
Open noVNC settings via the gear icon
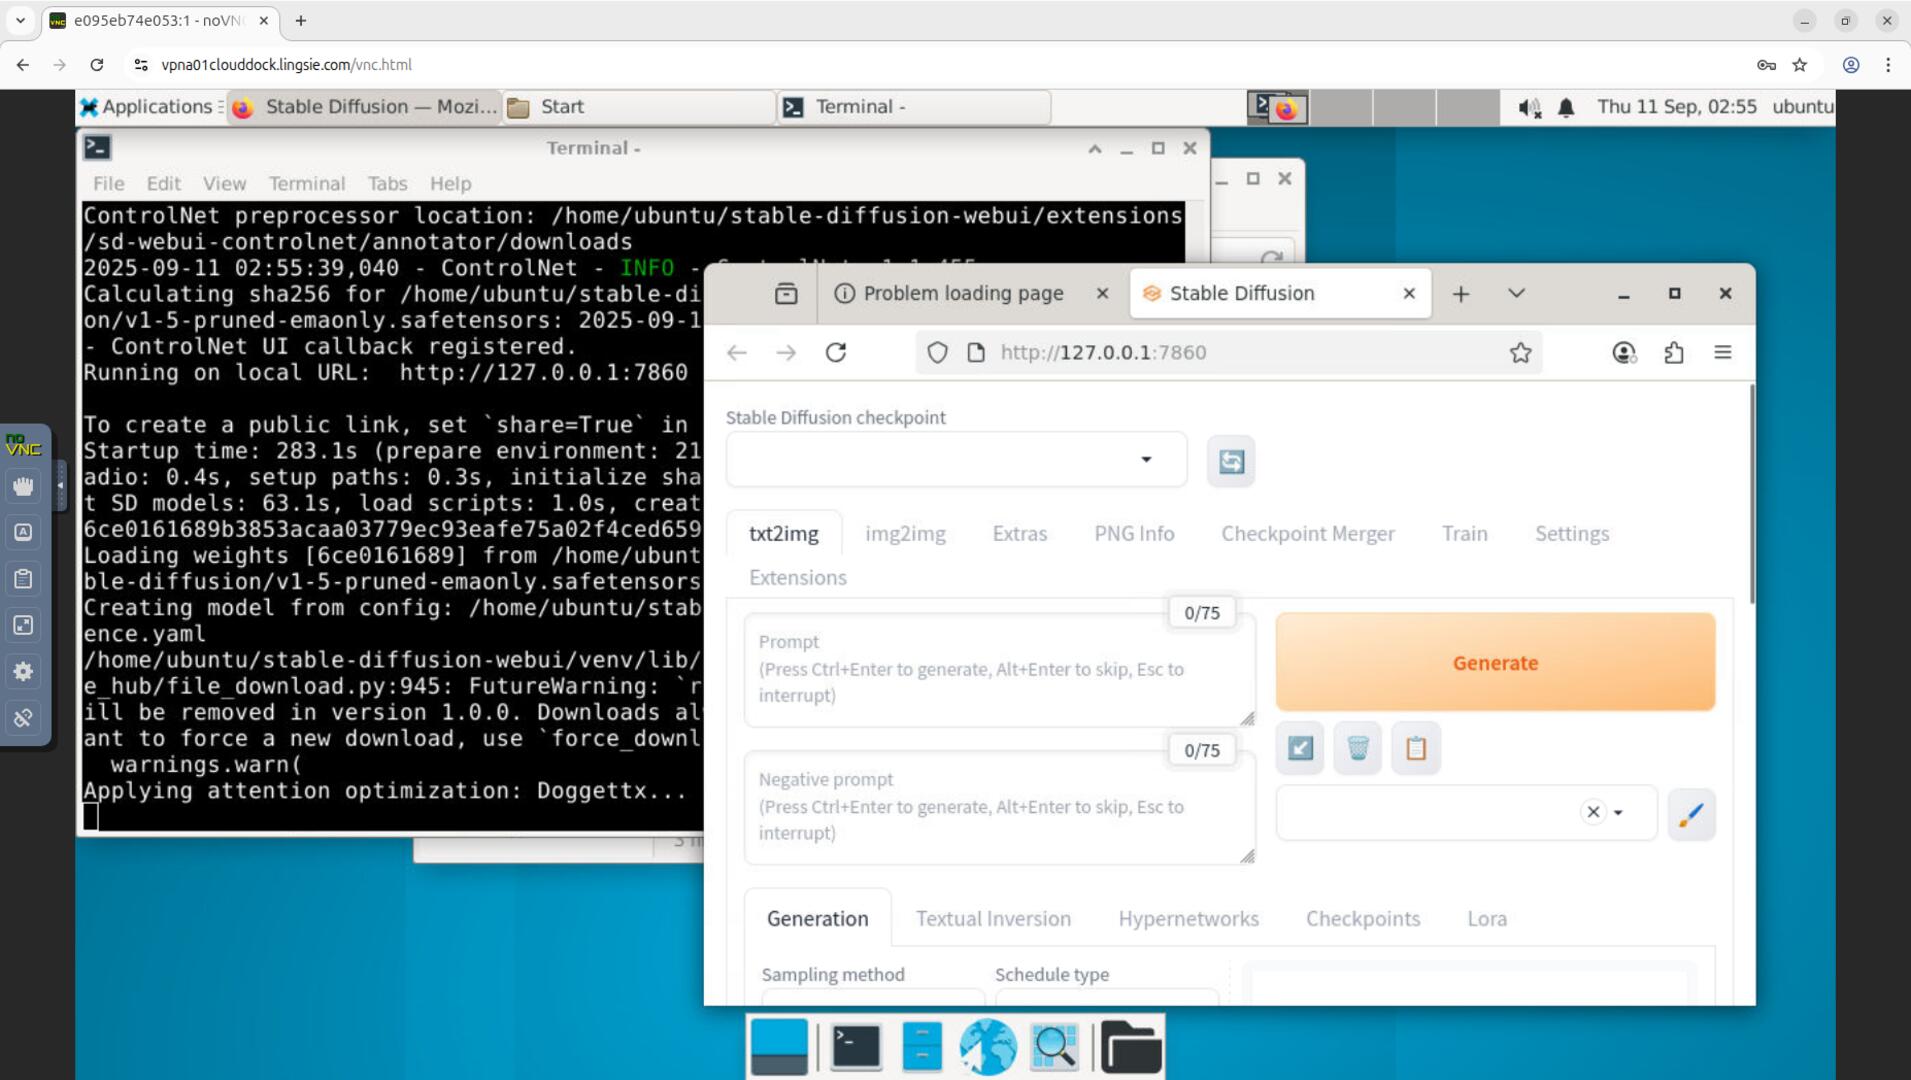tap(23, 671)
